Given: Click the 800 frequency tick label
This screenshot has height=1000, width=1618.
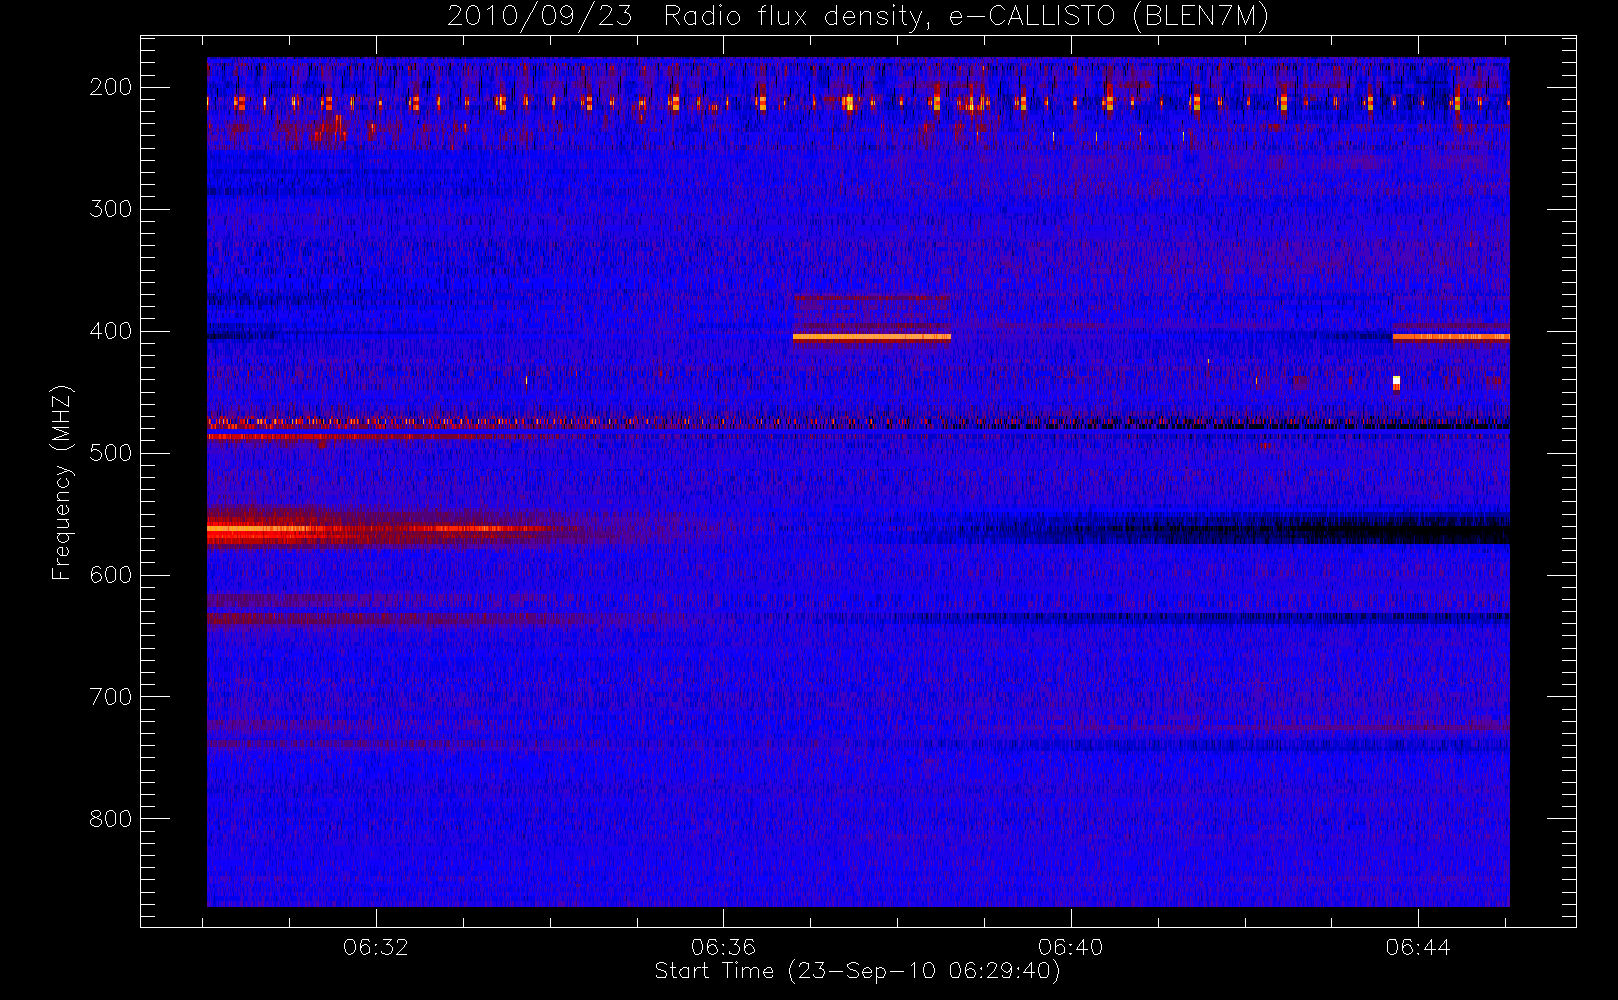Looking at the screenshot, I should [x=111, y=819].
